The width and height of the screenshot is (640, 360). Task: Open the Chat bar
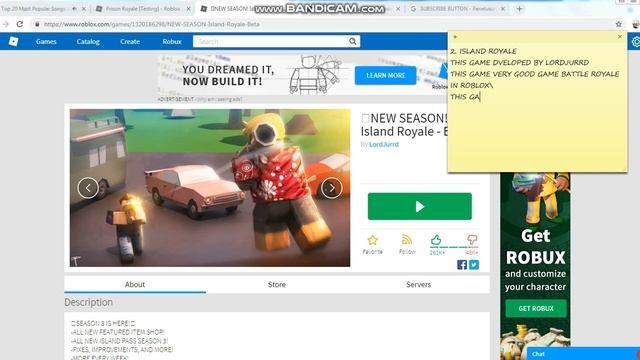click(583, 354)
